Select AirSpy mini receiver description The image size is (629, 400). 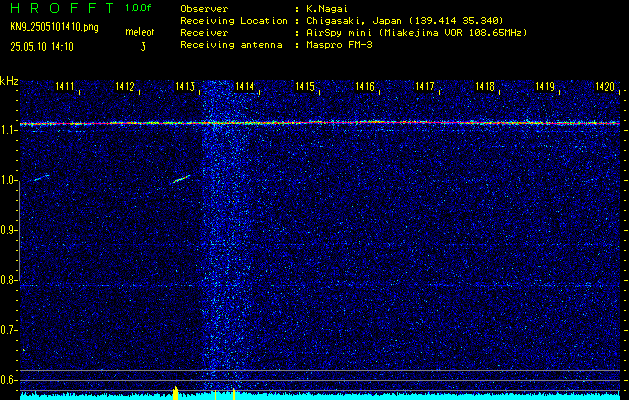coord(417,33)
